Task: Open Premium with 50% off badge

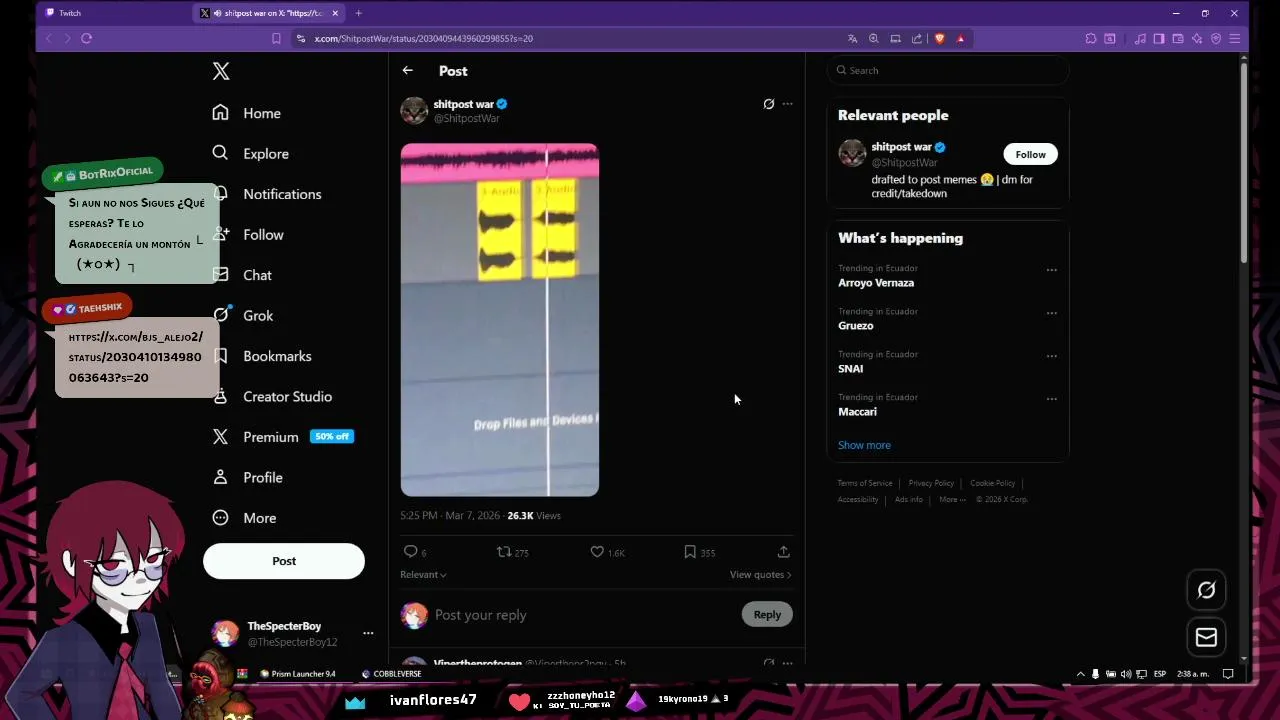Action: point(283,437)
